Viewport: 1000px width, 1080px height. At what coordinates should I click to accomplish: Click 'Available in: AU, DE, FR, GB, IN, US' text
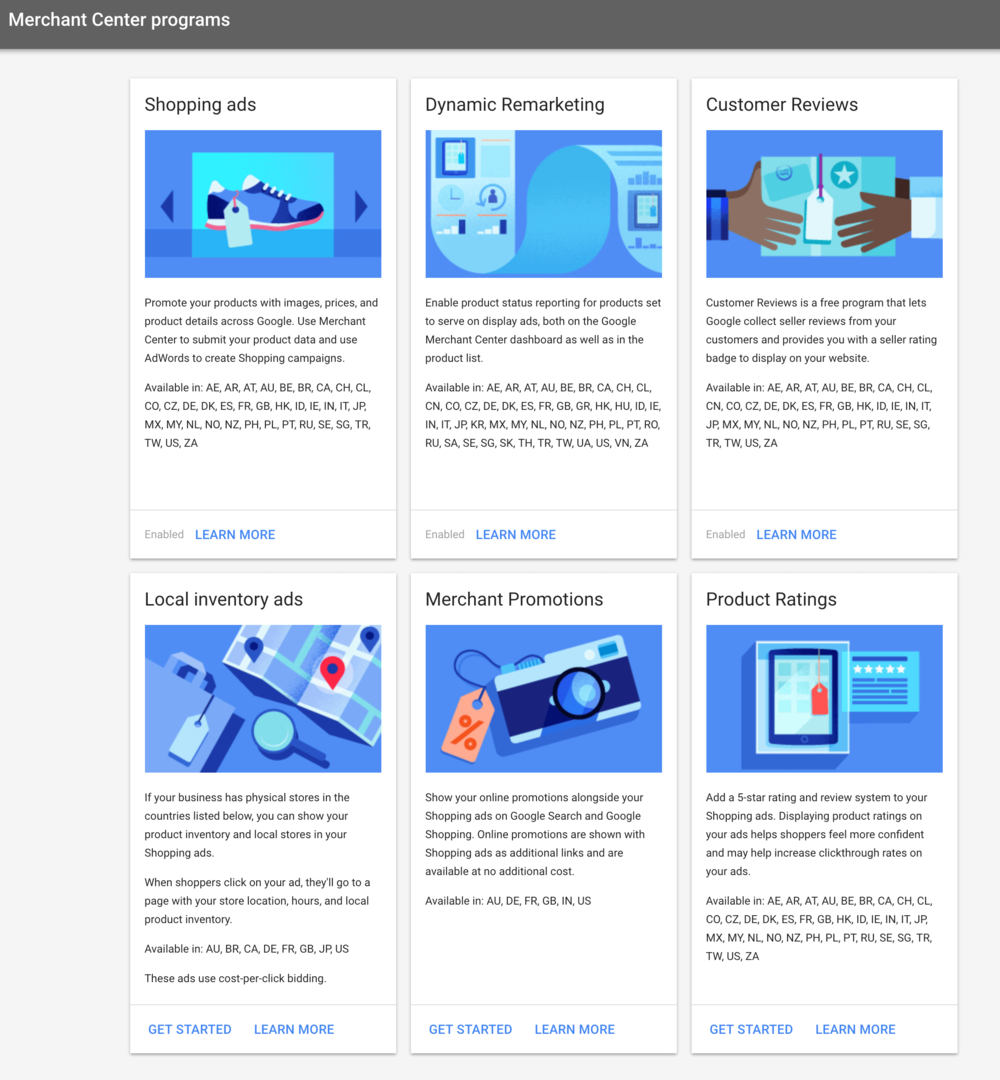[x=508, y=901]
